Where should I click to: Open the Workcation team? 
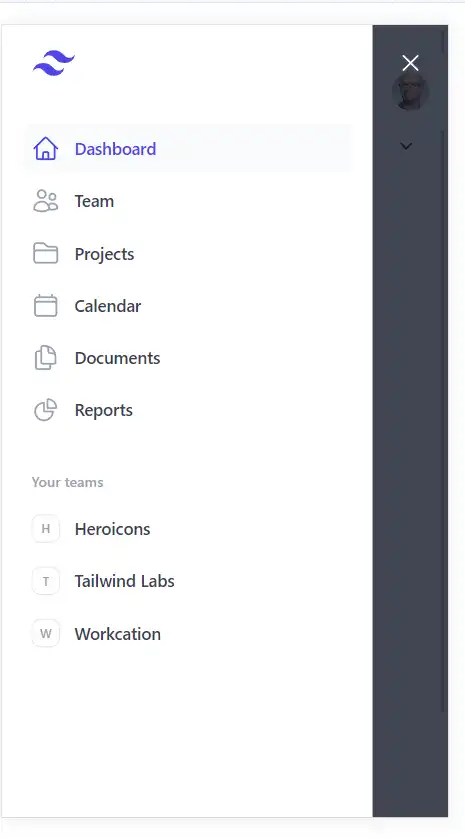click(x=188, y=633)
